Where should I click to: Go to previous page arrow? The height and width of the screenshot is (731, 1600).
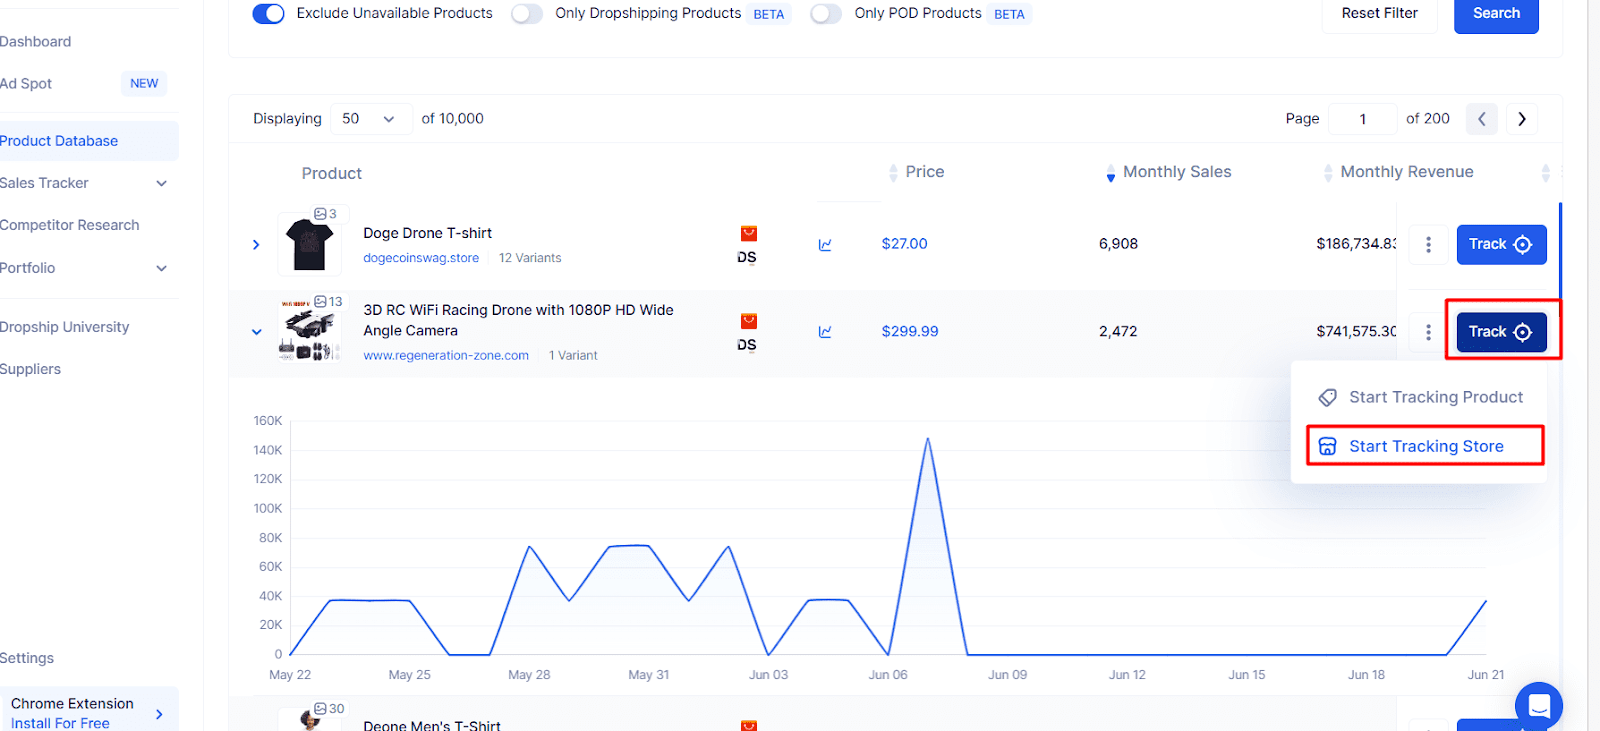[x=1482, y=119]
